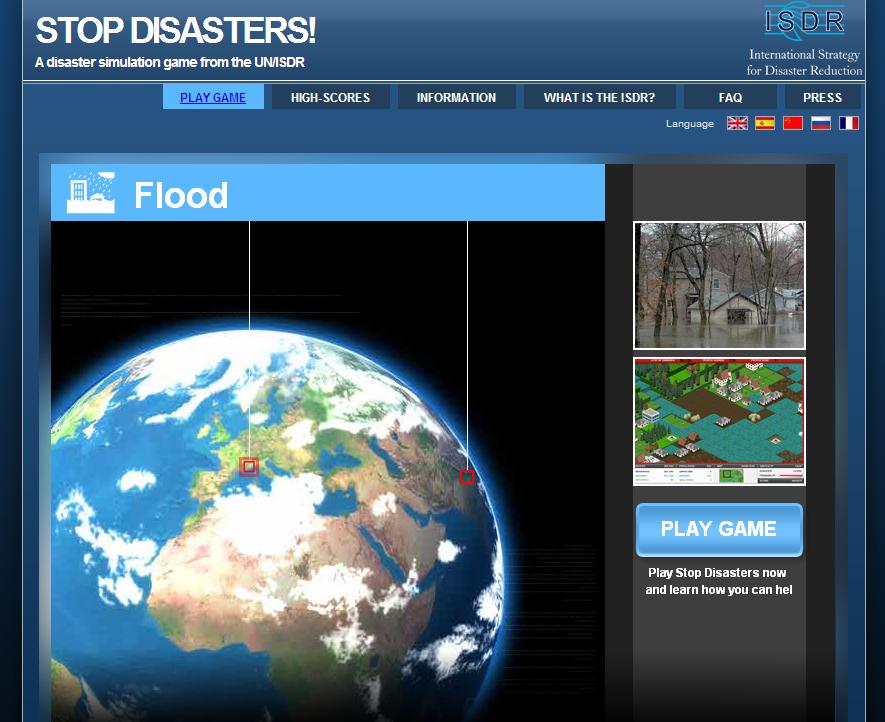Select the French language flag

pos(849,123)
